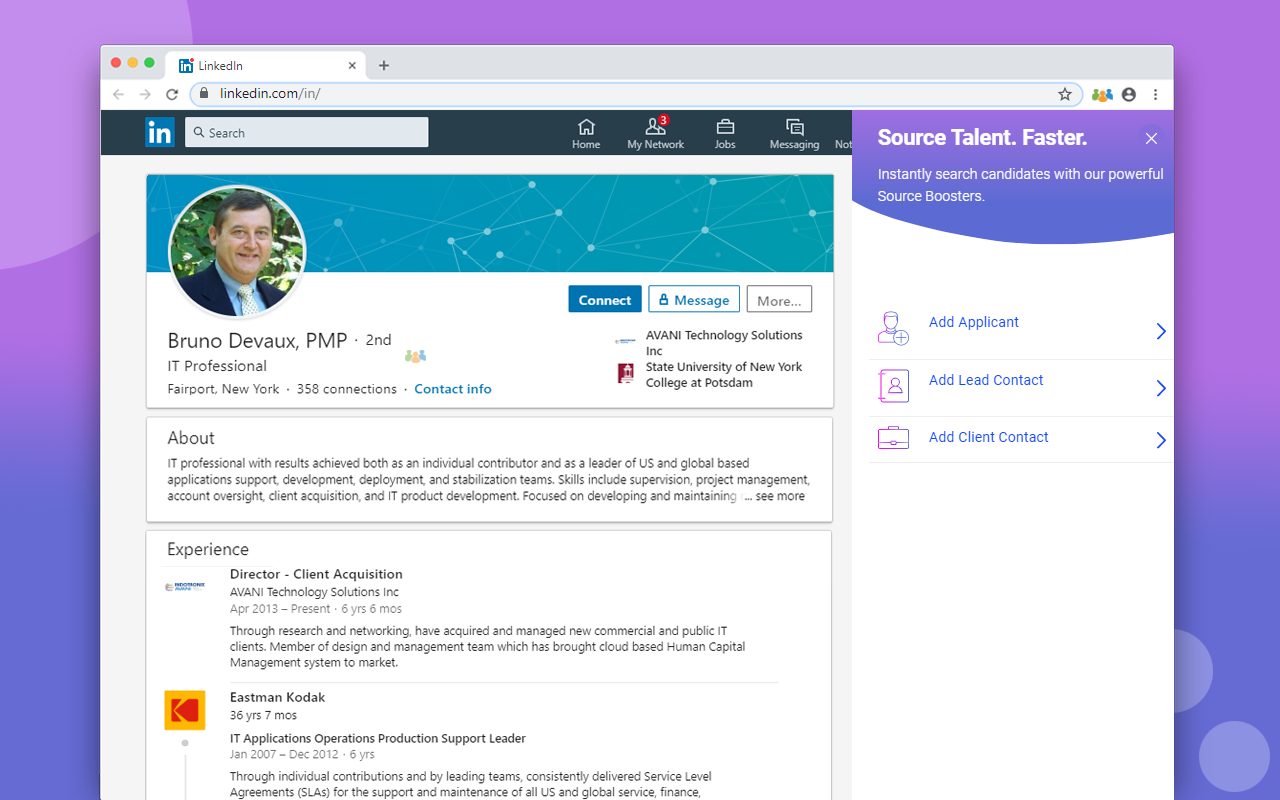Open the More... dropdown button
This screenshot has width=1280, height=800.
[779, 300]
